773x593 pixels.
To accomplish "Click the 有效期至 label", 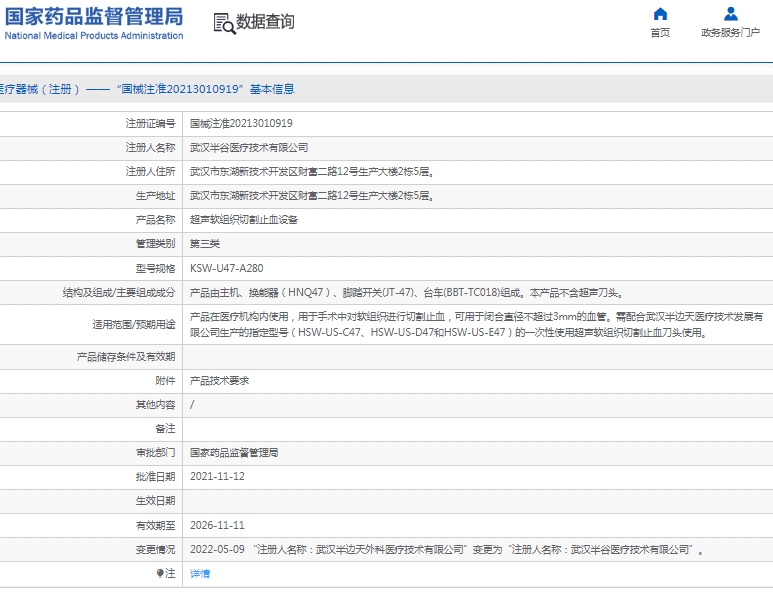I will 155,525.
